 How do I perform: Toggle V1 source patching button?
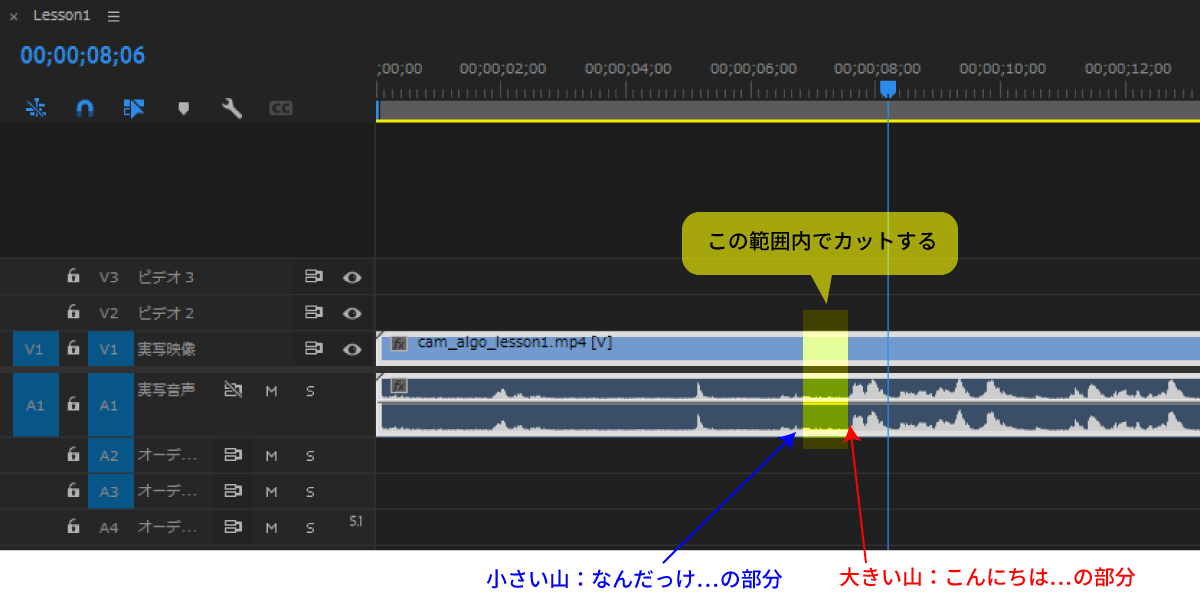[x=35, y=349]
